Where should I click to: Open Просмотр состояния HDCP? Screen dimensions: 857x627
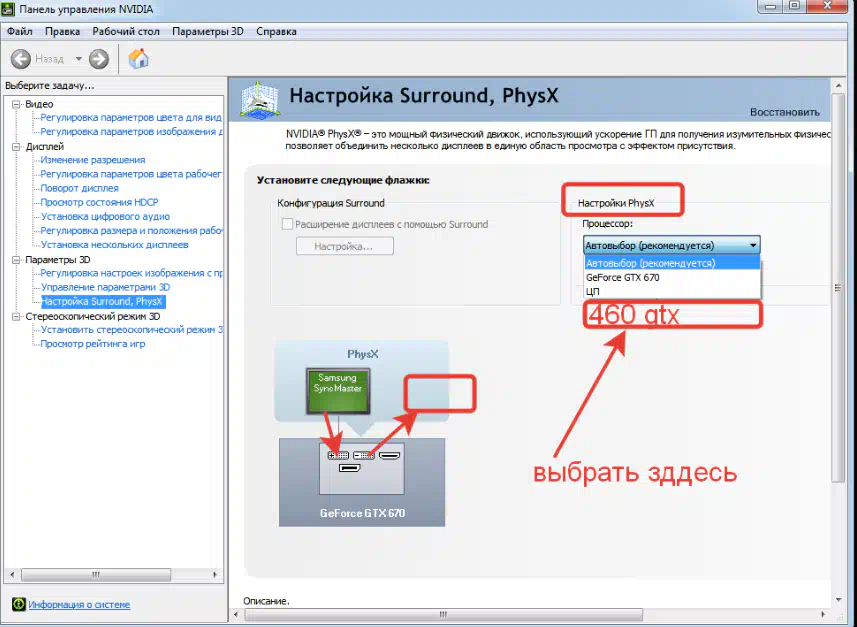99,202
